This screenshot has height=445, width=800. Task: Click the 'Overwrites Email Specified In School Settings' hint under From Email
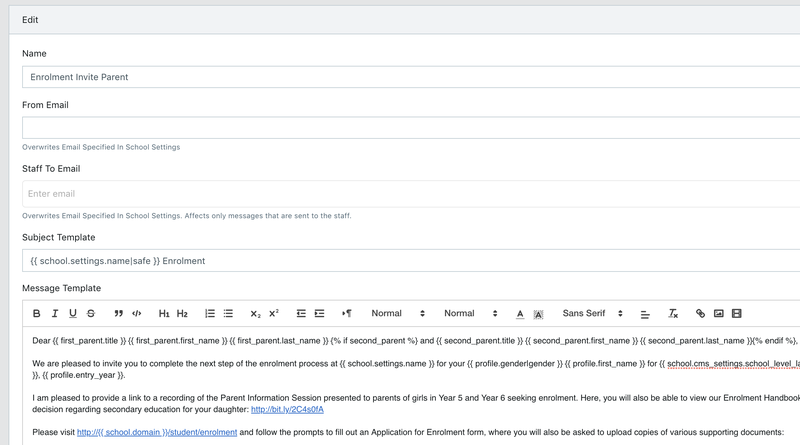tap(101, 147)
